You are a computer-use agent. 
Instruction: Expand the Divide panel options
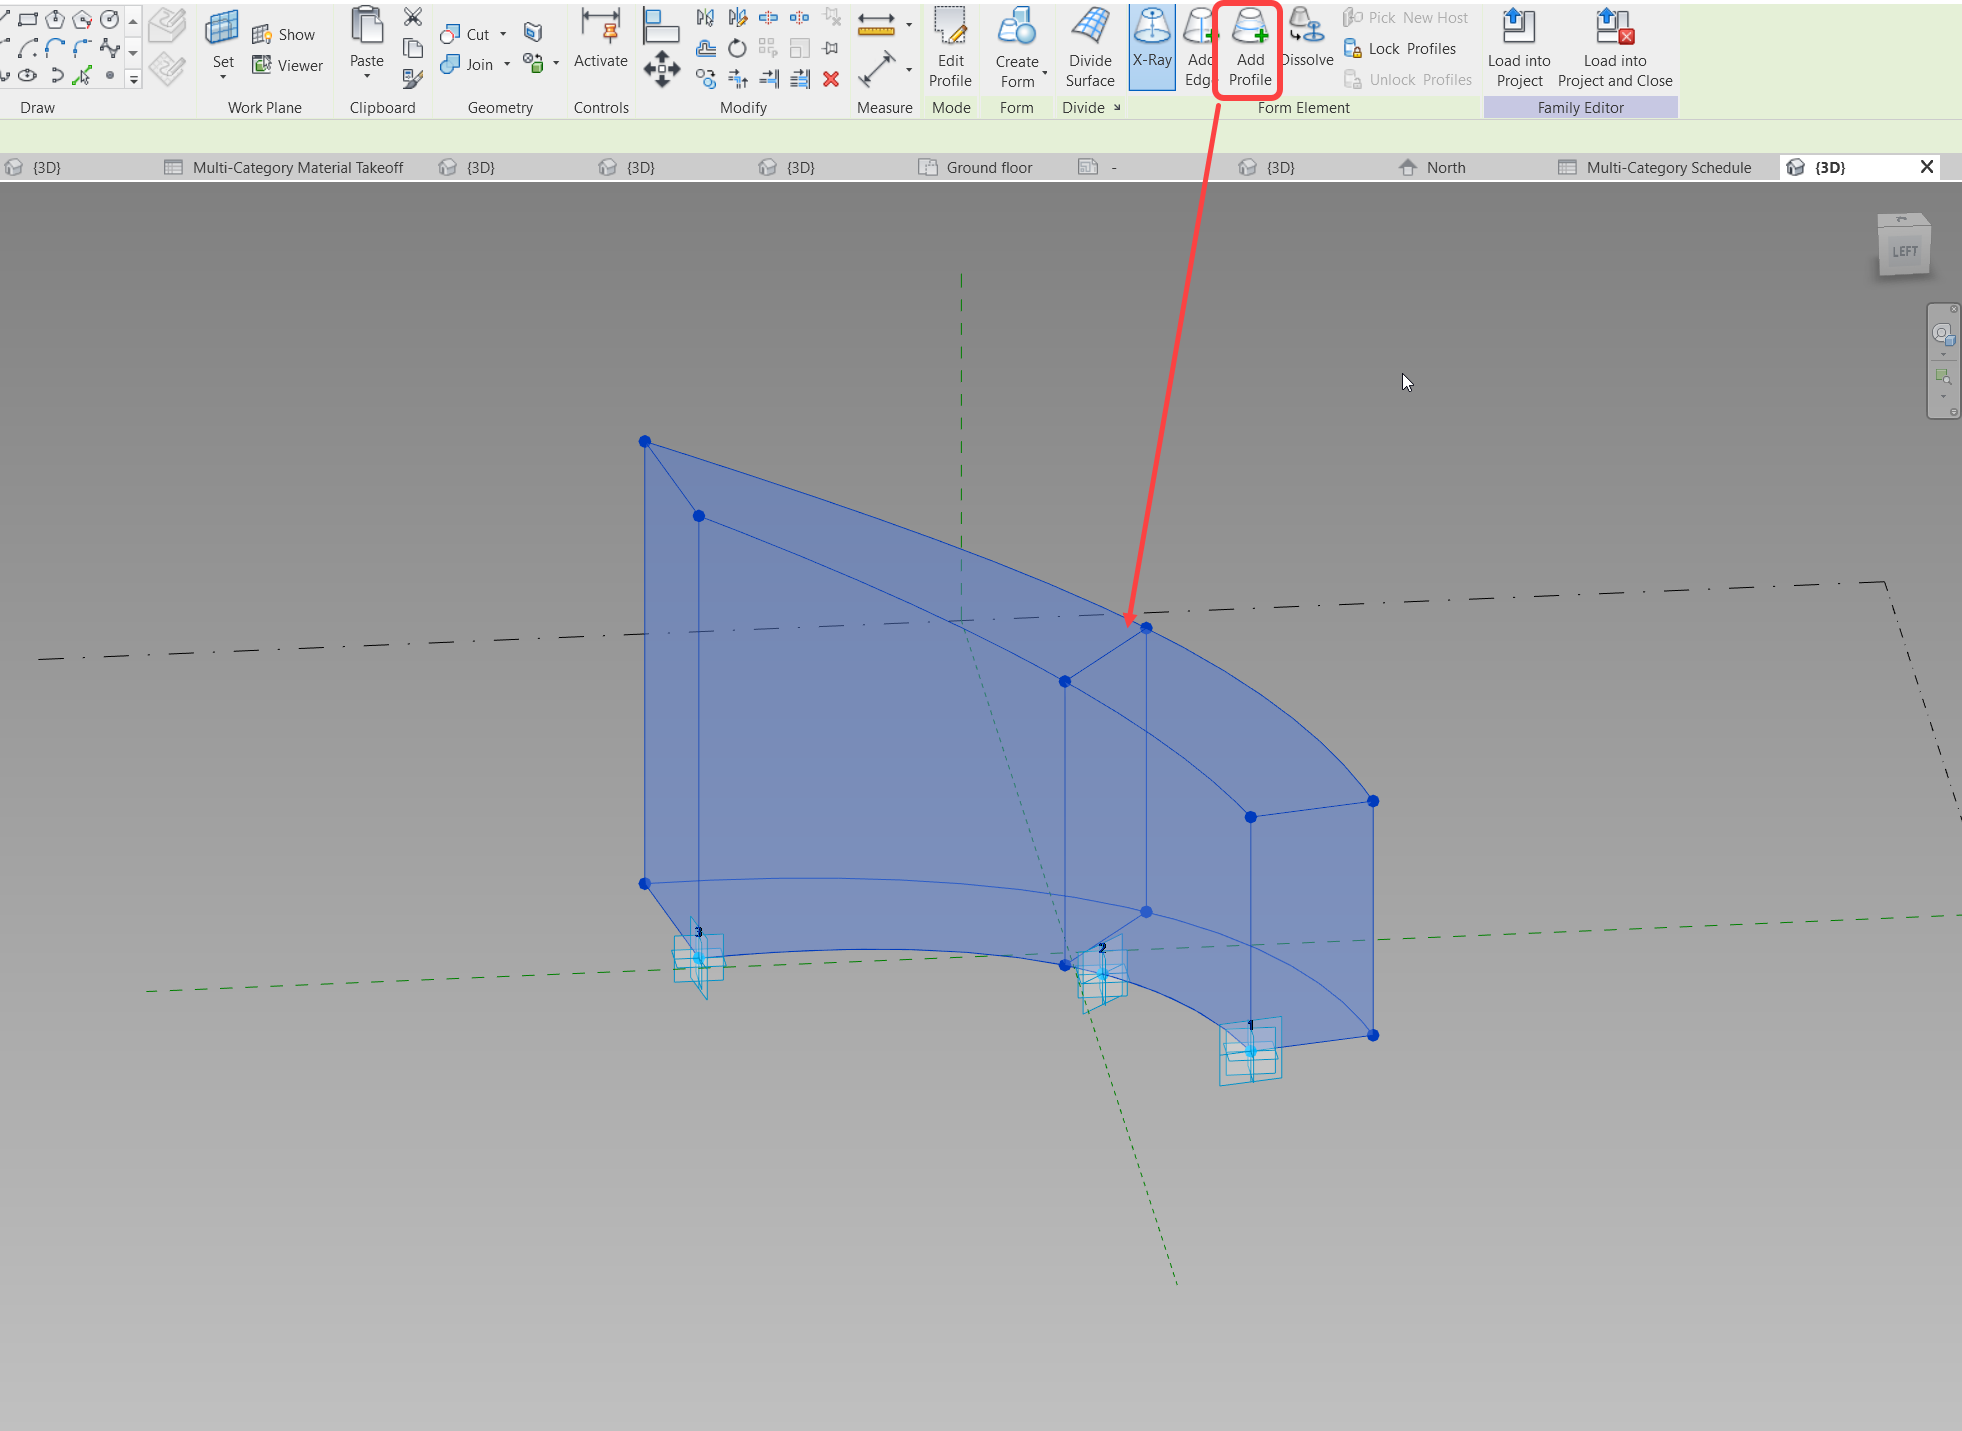1117,107
